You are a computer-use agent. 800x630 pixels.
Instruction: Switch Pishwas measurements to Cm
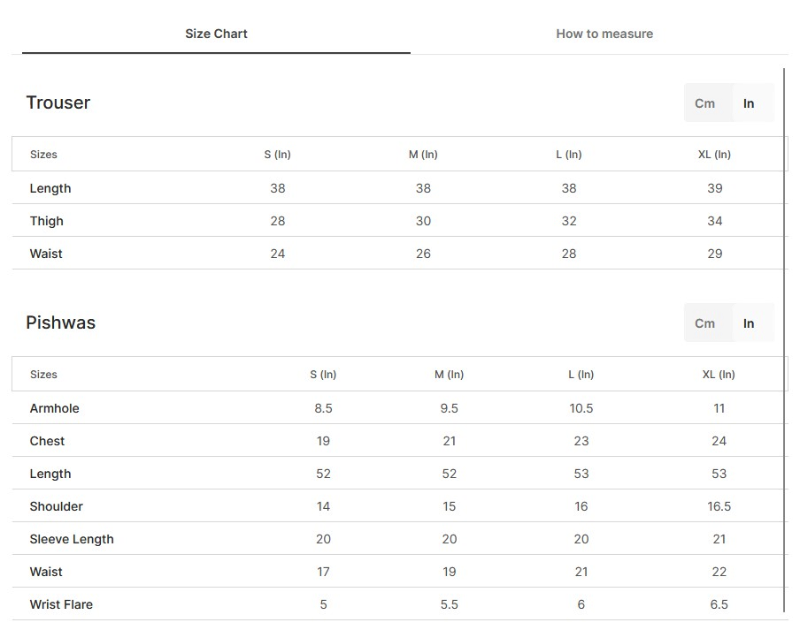(x=705, y=323)
